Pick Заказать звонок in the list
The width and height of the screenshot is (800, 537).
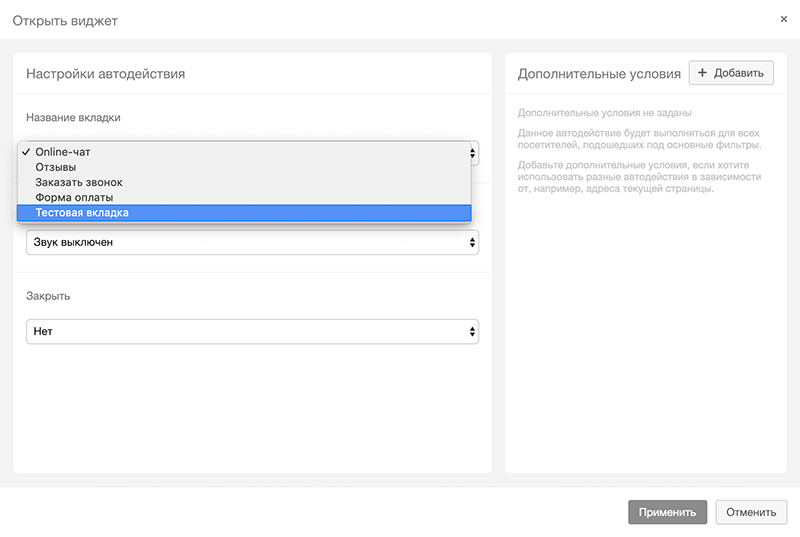click(x=244, y=183)
